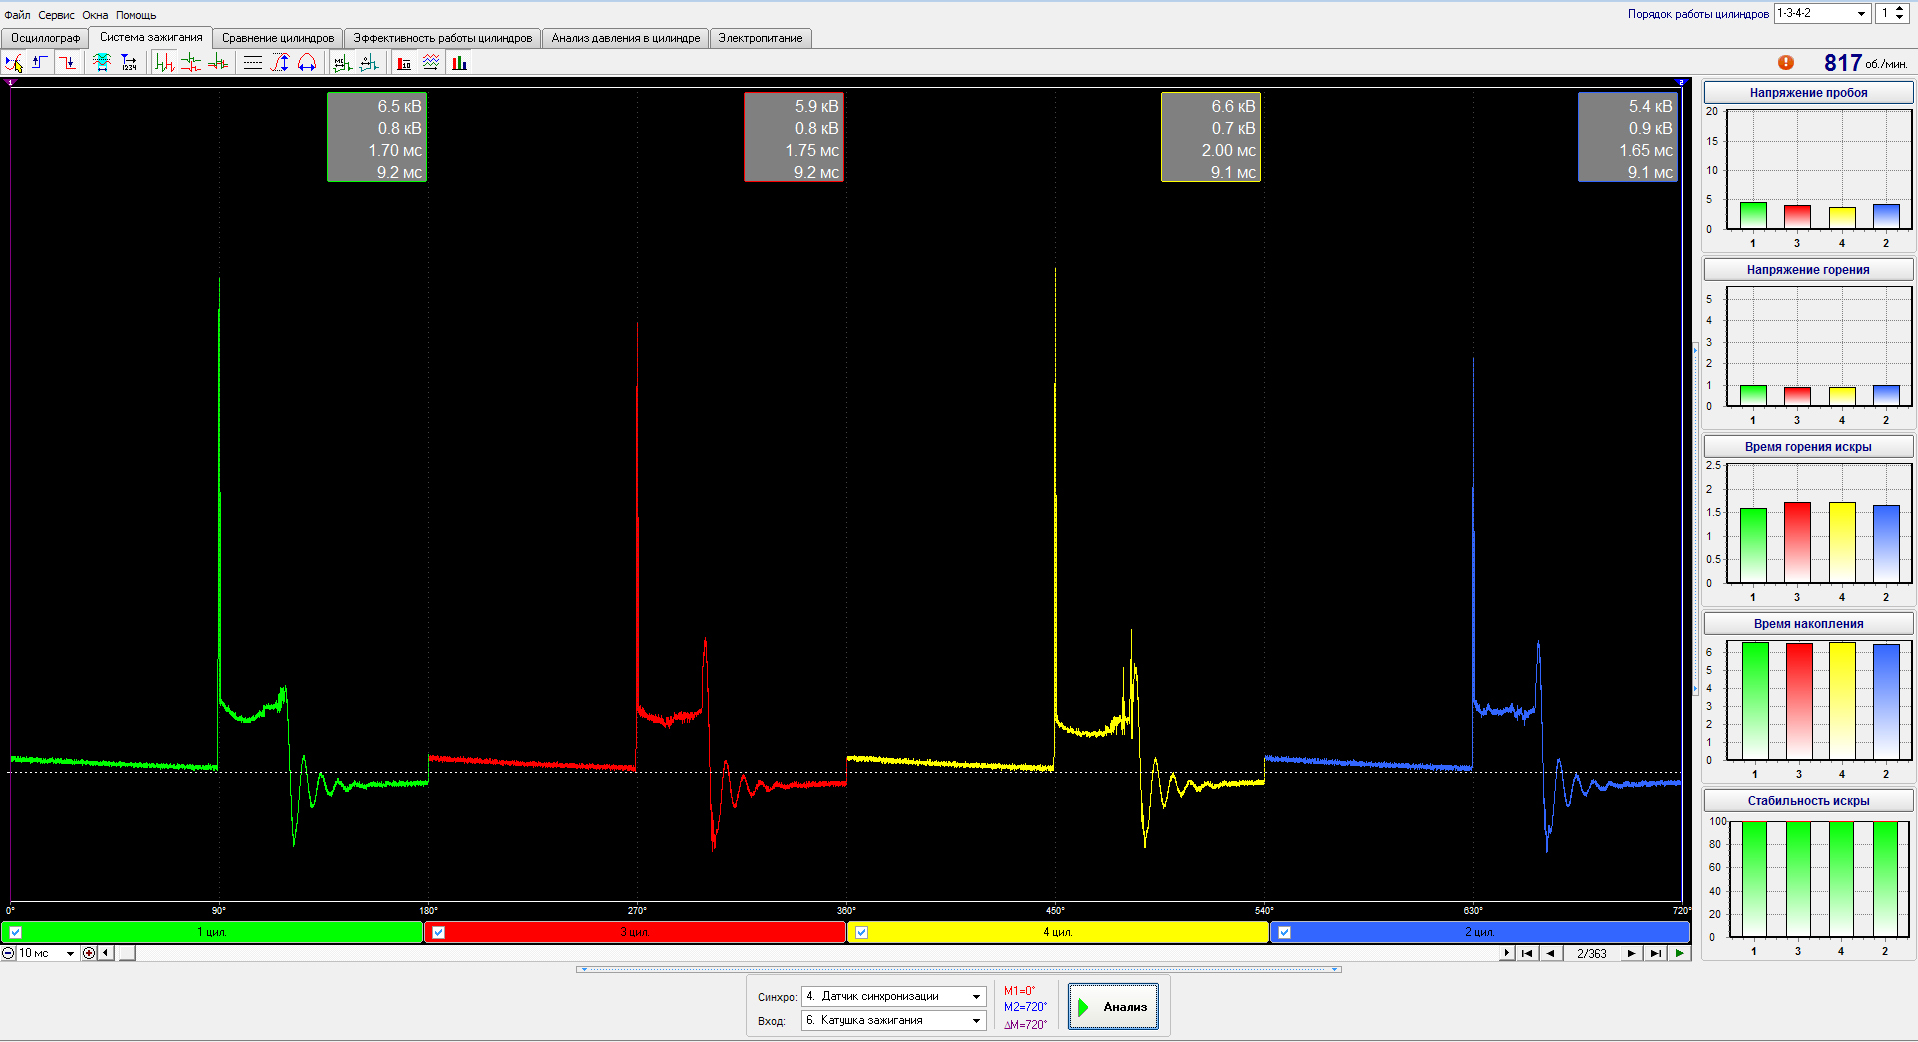Toggle the cylinder 3 red checkbox

[438, 932]
